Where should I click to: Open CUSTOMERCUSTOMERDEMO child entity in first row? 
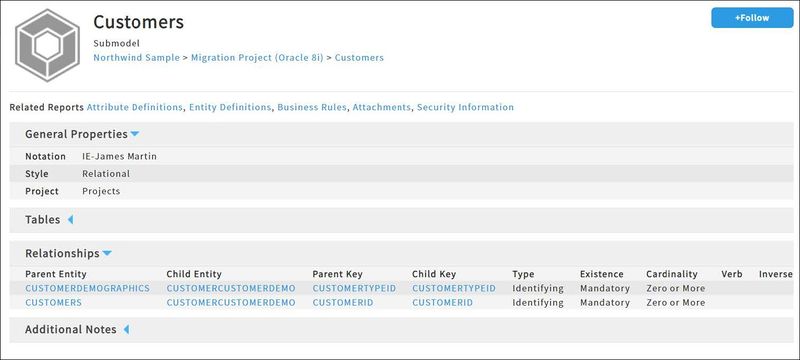(231, 288)
